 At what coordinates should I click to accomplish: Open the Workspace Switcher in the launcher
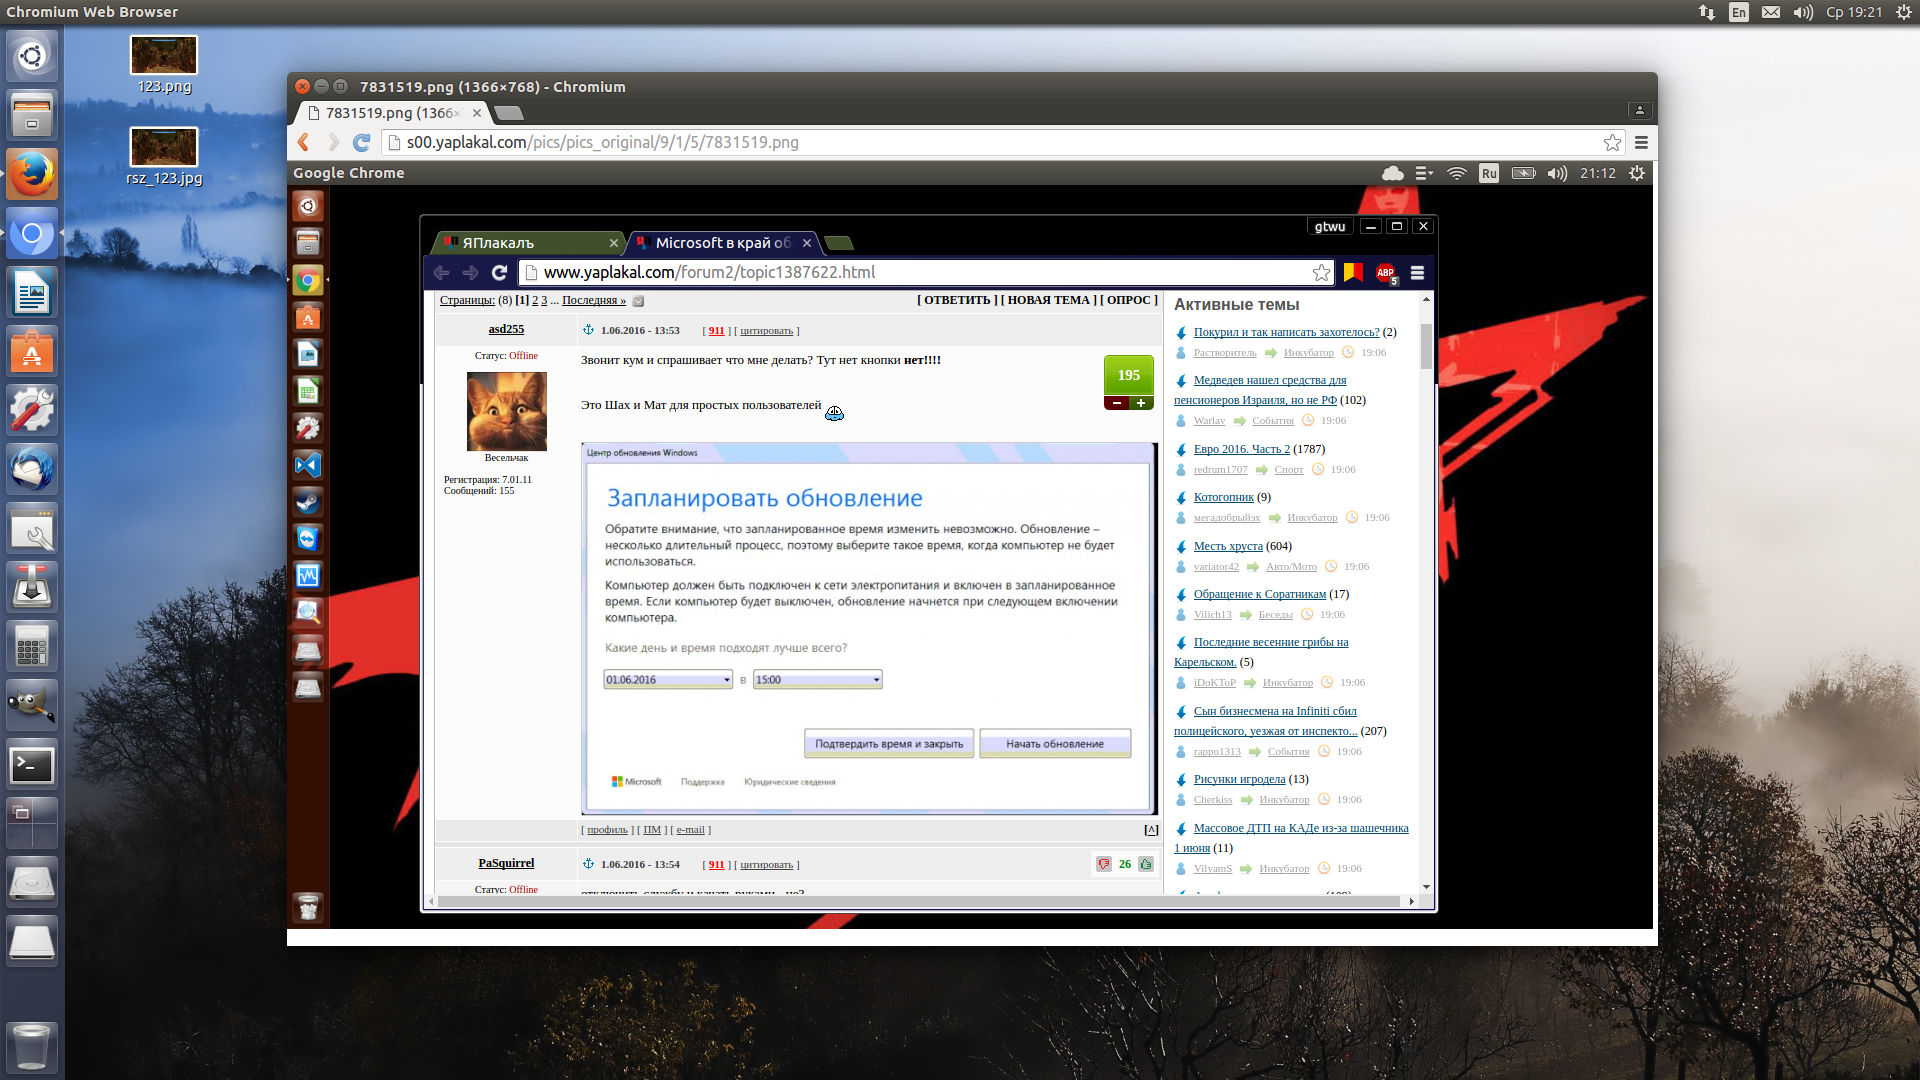(32, 824)
